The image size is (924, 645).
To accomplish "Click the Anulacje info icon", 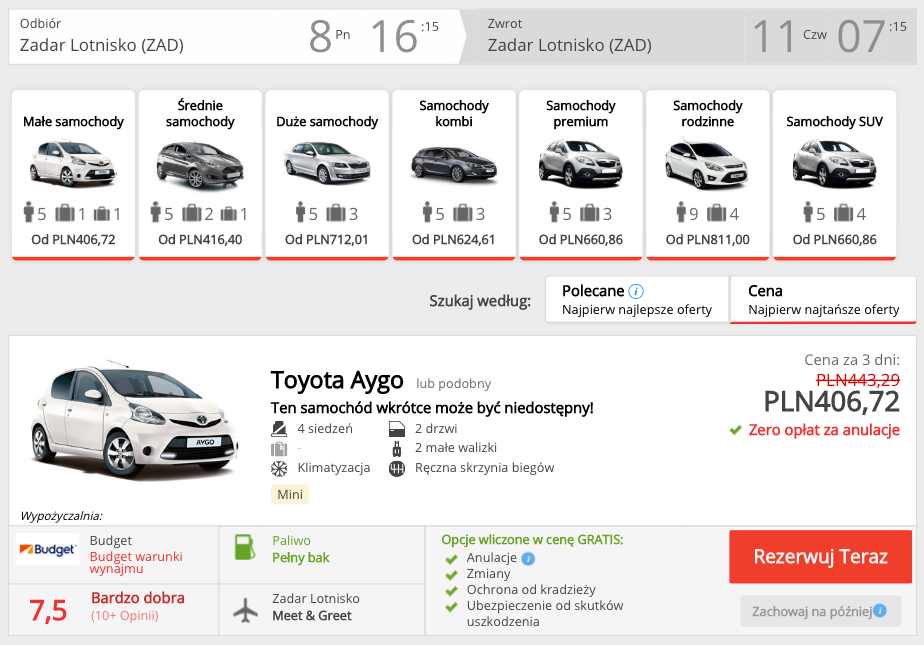I will coord(529,558).
